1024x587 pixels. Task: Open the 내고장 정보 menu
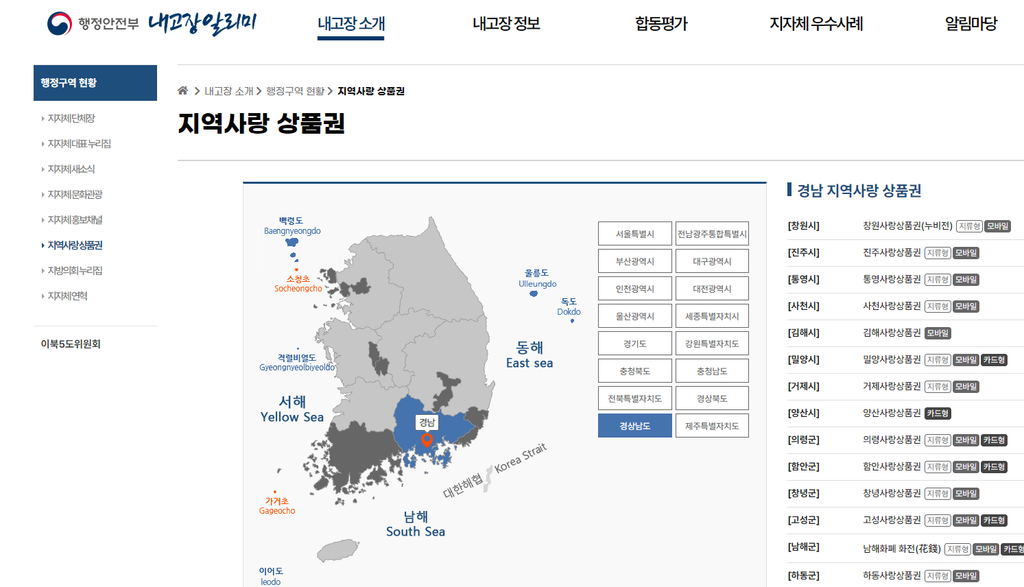pyautogui.click(x=506, y=24)
